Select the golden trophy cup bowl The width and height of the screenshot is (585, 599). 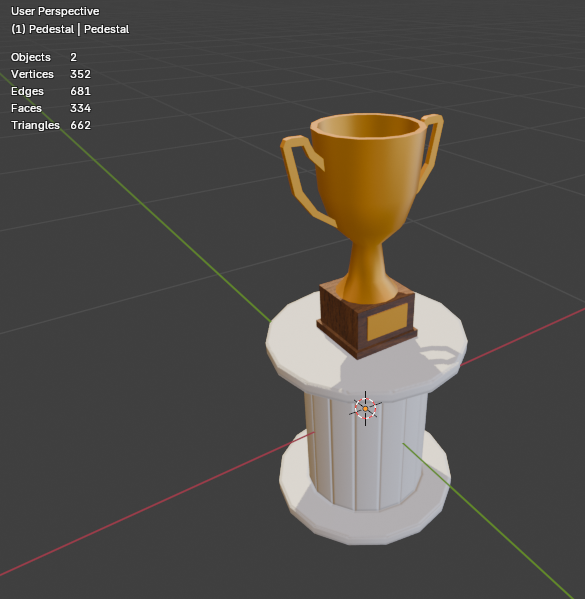click(x=369, y=180)
